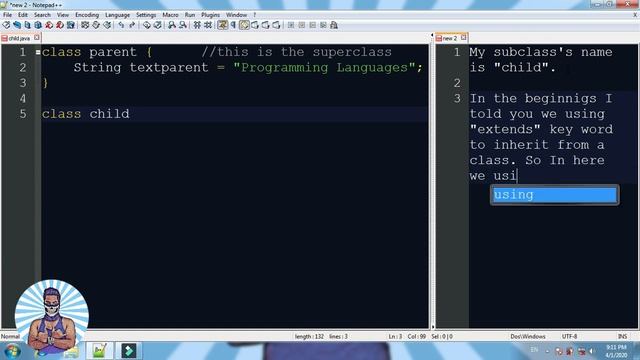Viewport: 640px width, 360px height.
Task: Show the Function List toolbar icon
Action: (x=276, y=25)
